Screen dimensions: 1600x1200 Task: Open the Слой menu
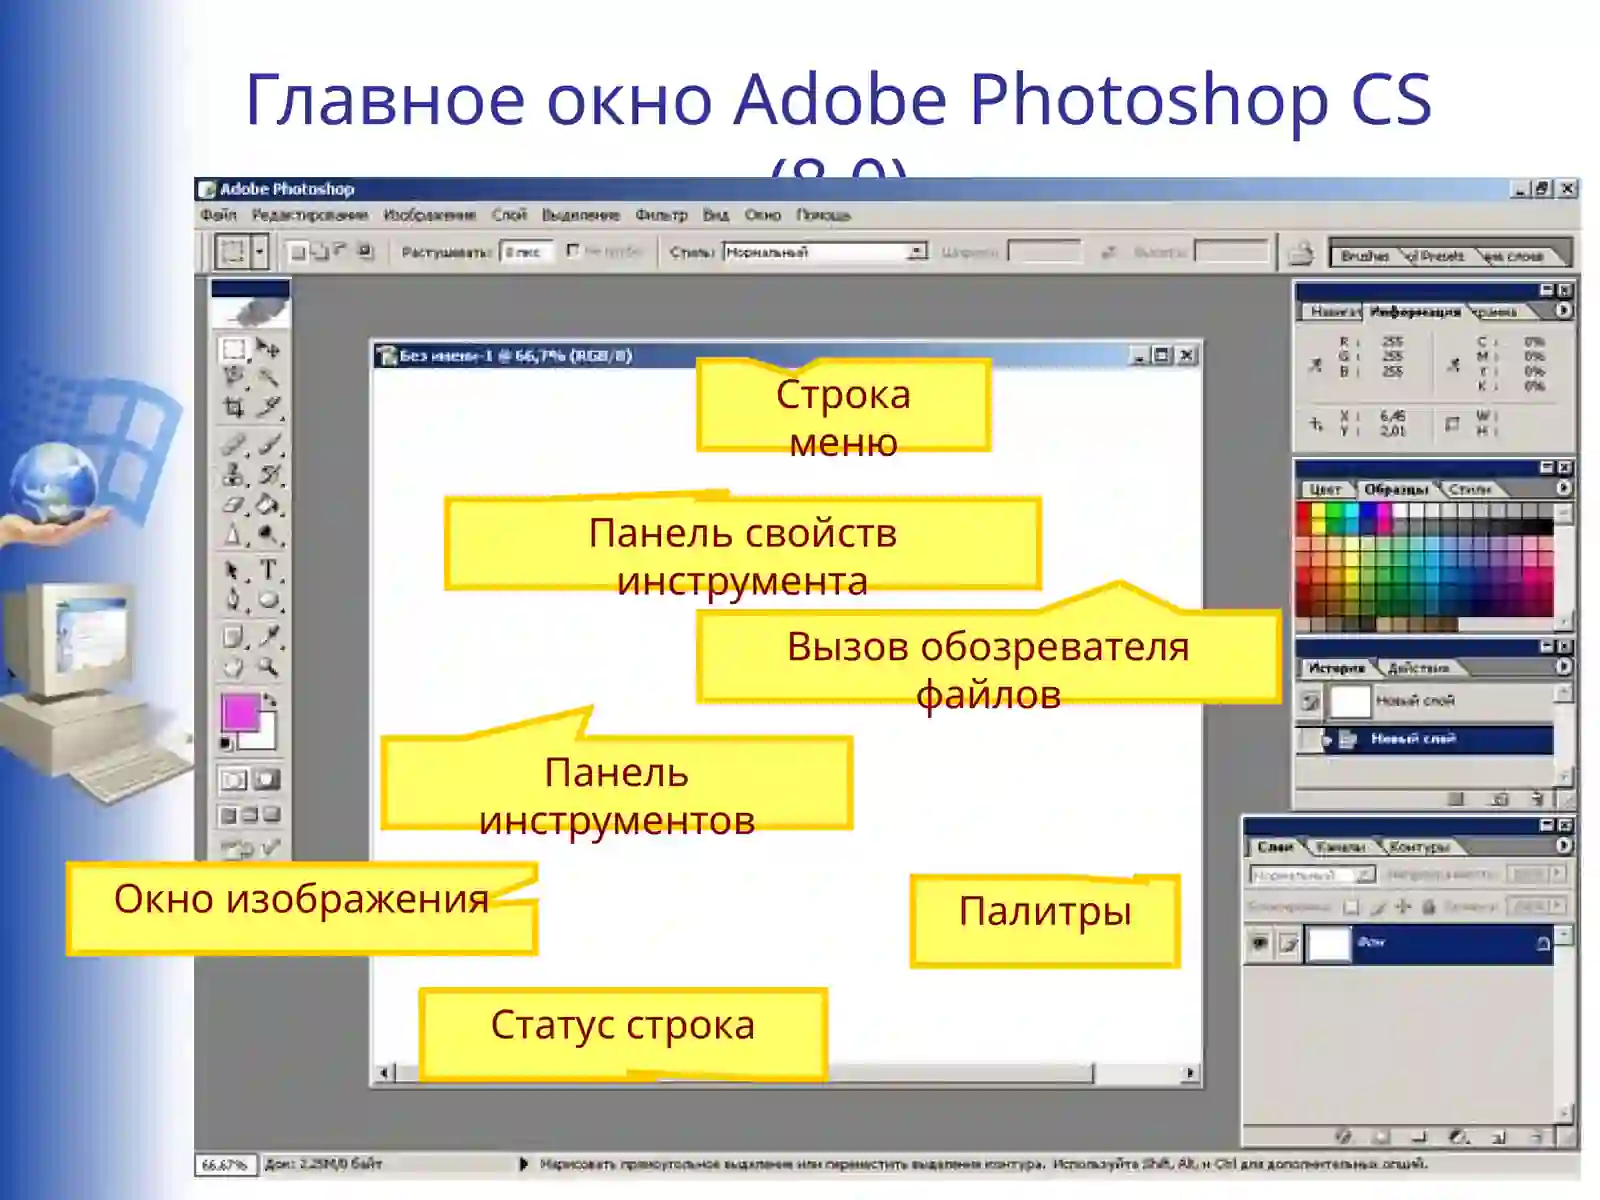pyautogui.click(x=509, y=215)
